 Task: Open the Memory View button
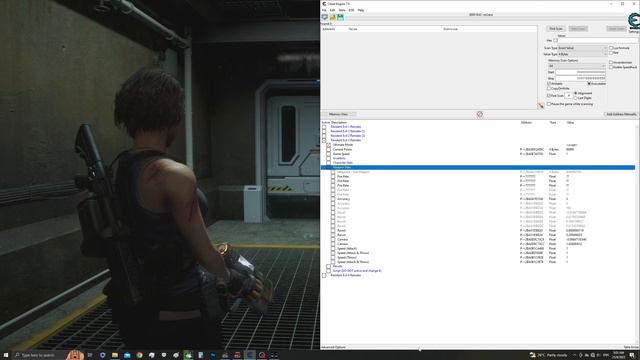(338, 114)
